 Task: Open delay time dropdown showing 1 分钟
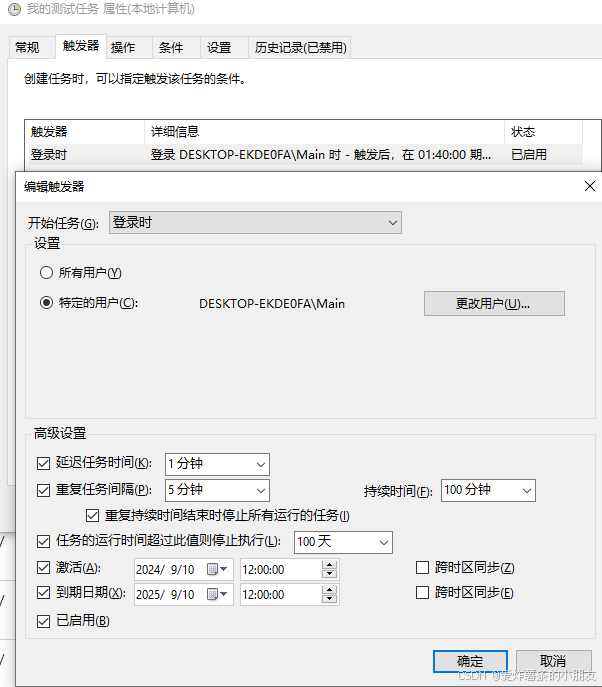click(217, 464)
